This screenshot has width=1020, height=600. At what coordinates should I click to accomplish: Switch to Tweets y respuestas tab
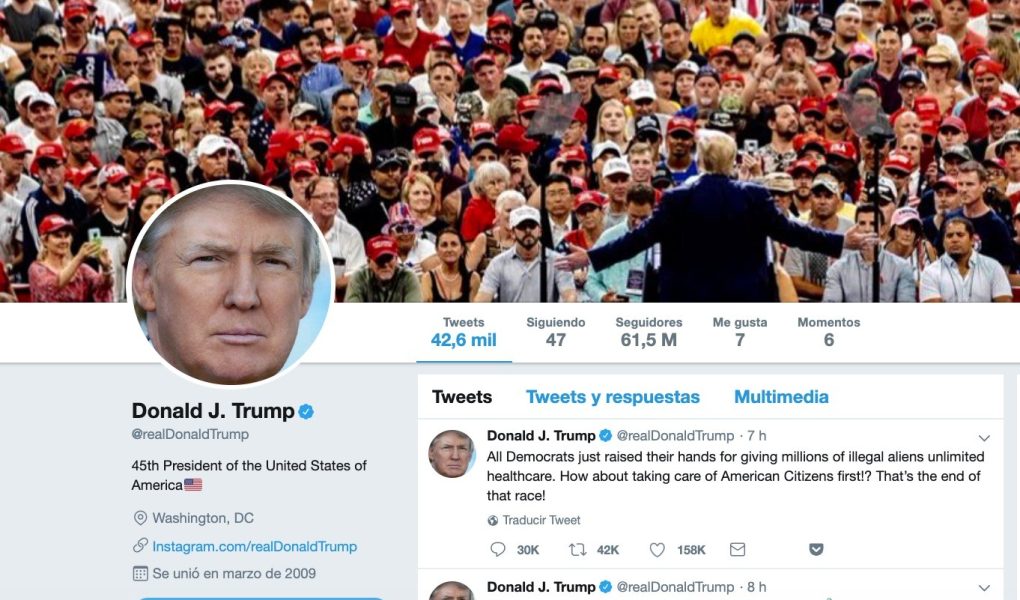pos(613,397)
